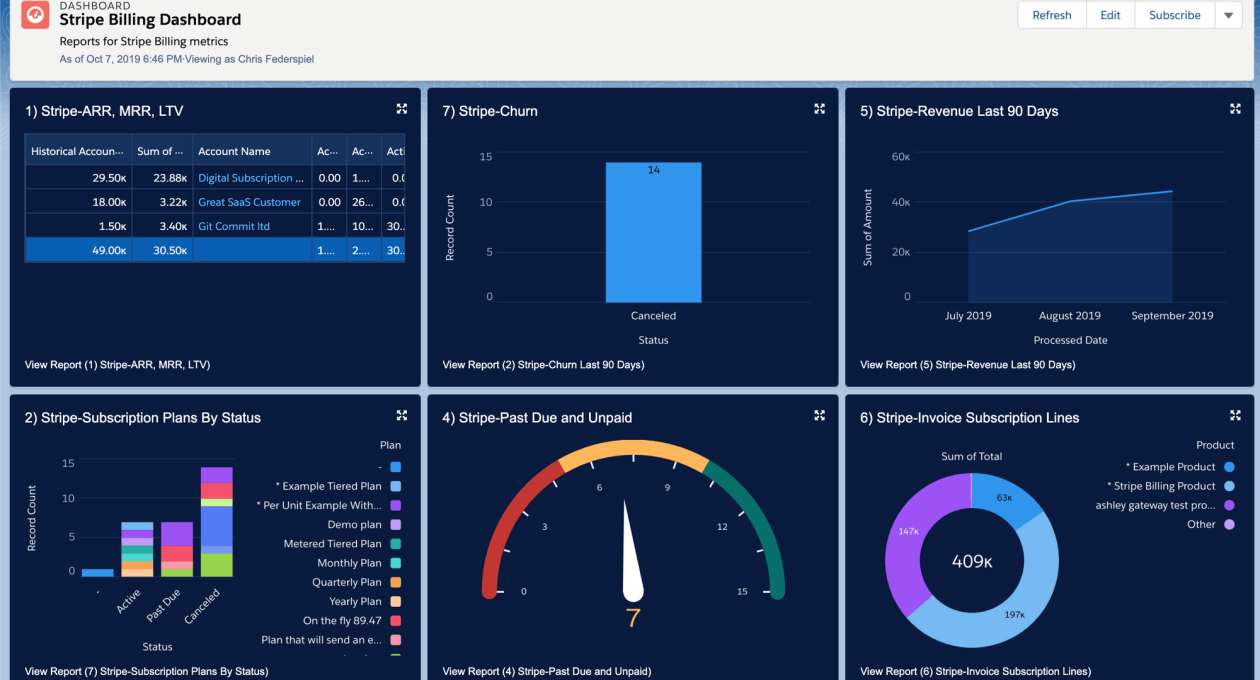Click the Historical Account column header
The width and height of the screenshot is (1260, 680).
(x=78, y=151)
